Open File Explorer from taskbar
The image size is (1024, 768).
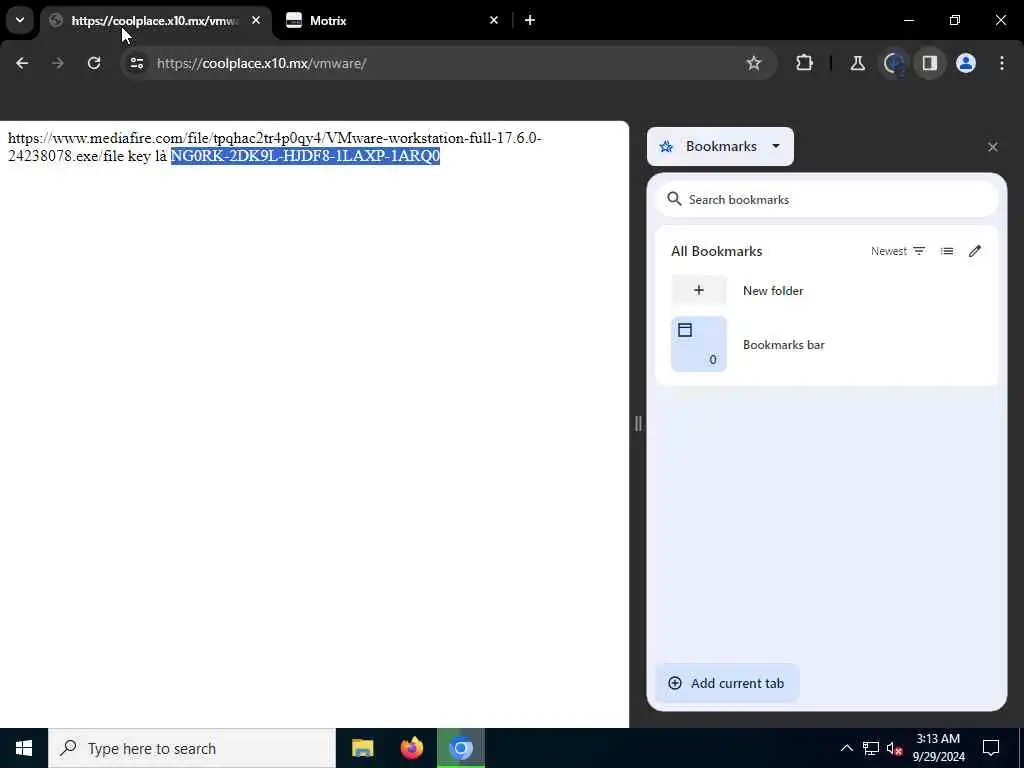[x=362, y=748]
